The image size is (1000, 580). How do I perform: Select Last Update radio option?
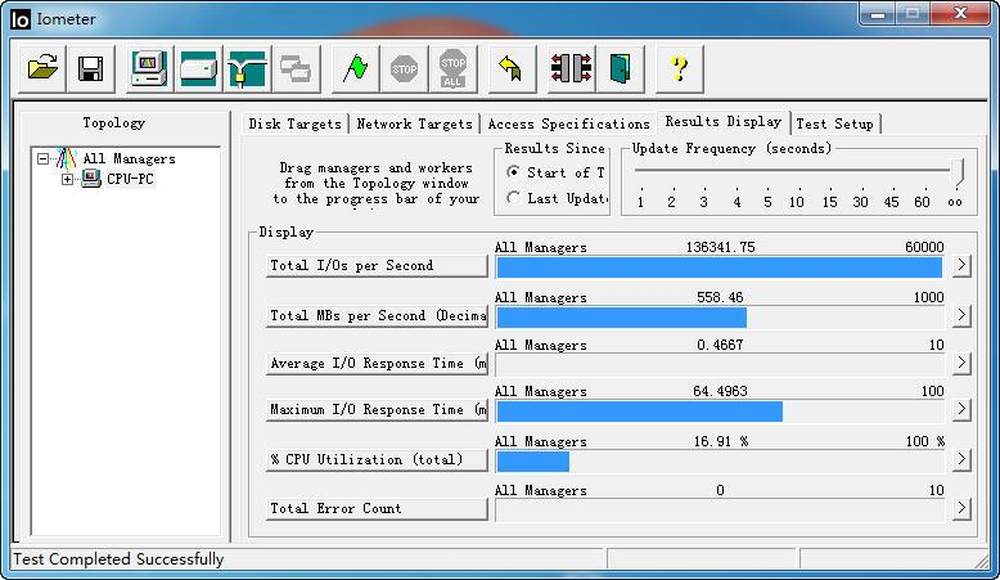click(513, 198)
